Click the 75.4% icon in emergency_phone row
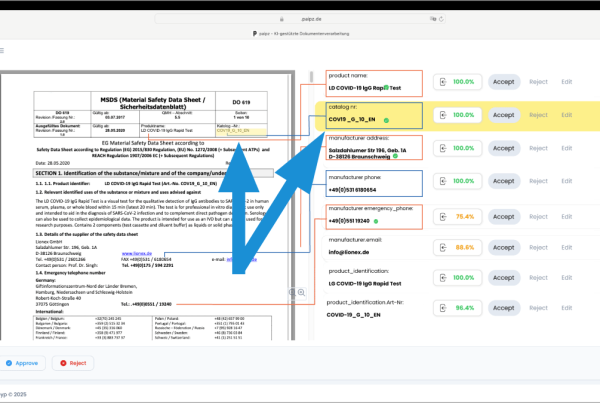The height and width of the screenshot is (403, 600). click(443, 217)
